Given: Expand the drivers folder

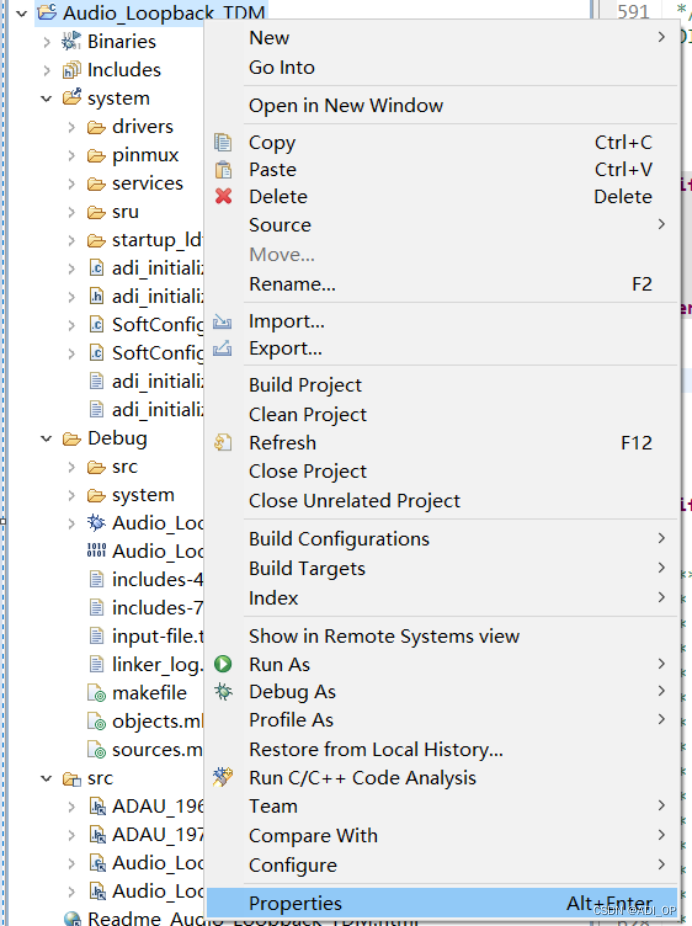Looking at the screenshot, I should (x=71, y=127).
